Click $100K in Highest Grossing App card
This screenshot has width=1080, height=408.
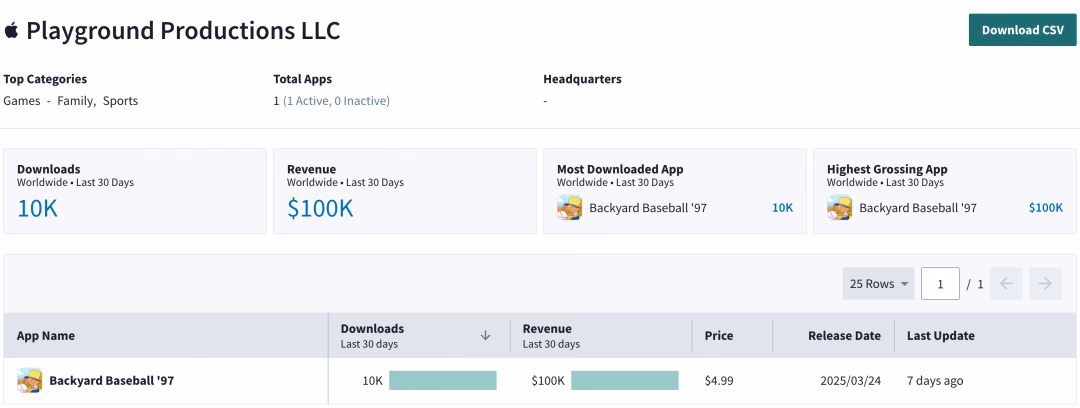(x=1046, y=207)
